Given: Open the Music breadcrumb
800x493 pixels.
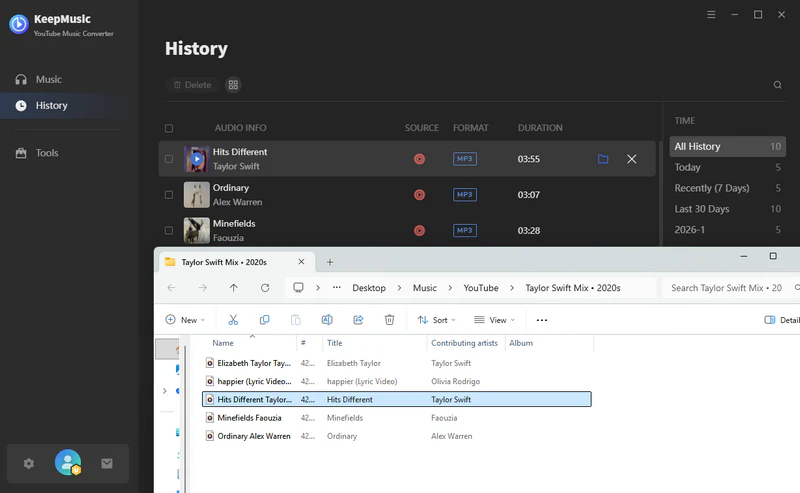Looking at the screenshot, I should pos(424,288).
